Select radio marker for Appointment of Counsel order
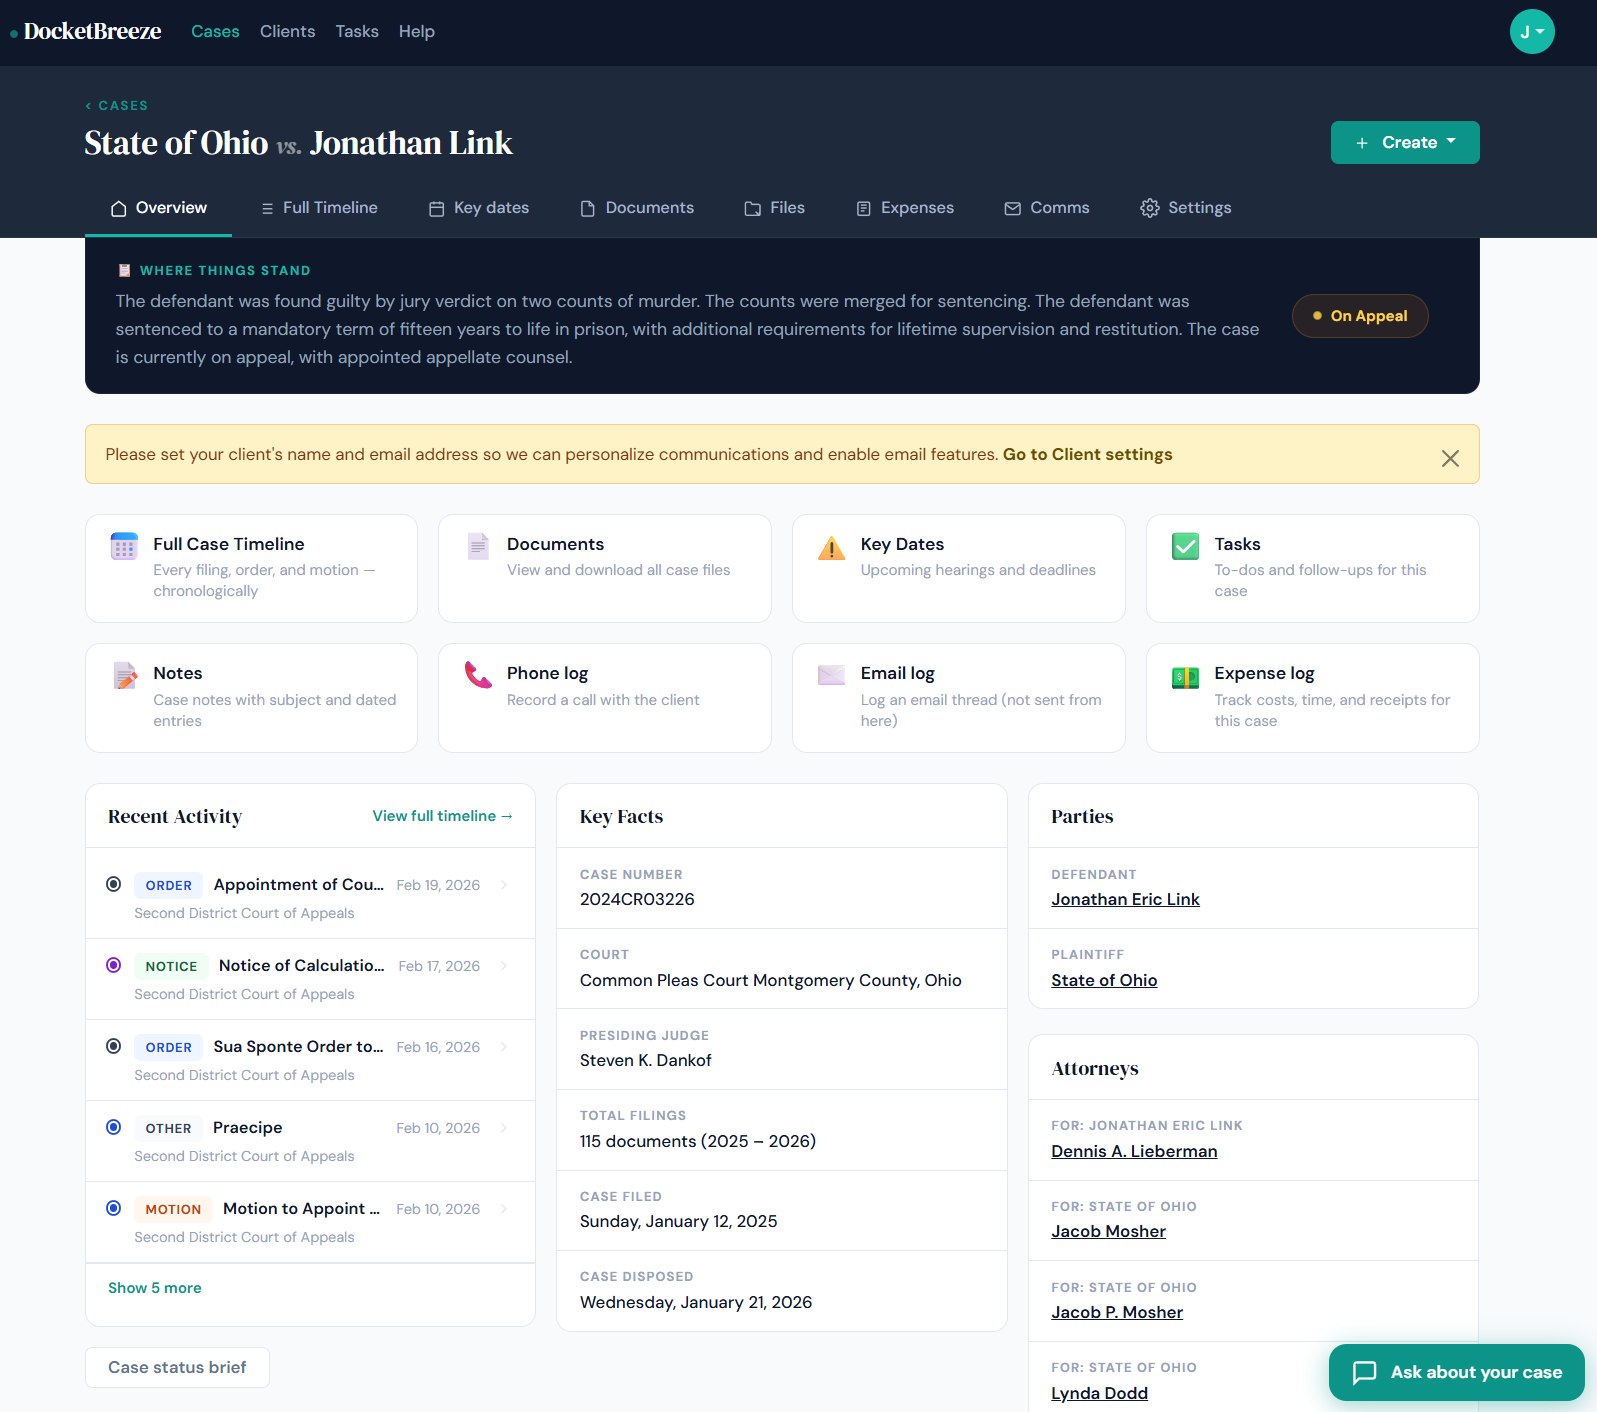Screen dimensions: 1597x1412 point(114,884)
